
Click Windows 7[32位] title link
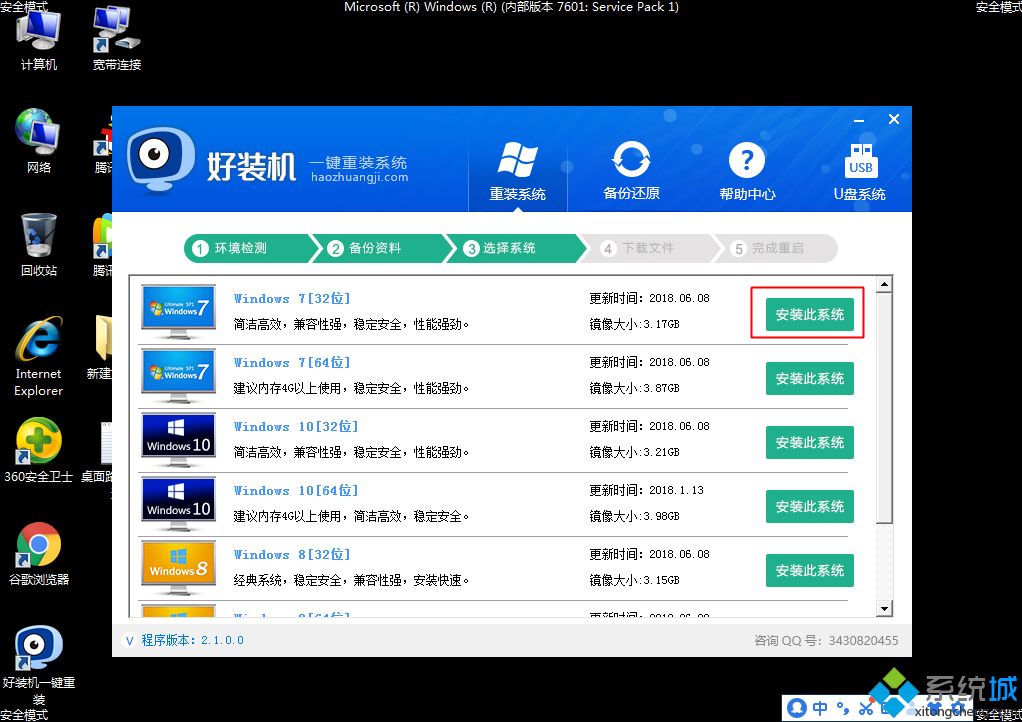click(292, 298)
